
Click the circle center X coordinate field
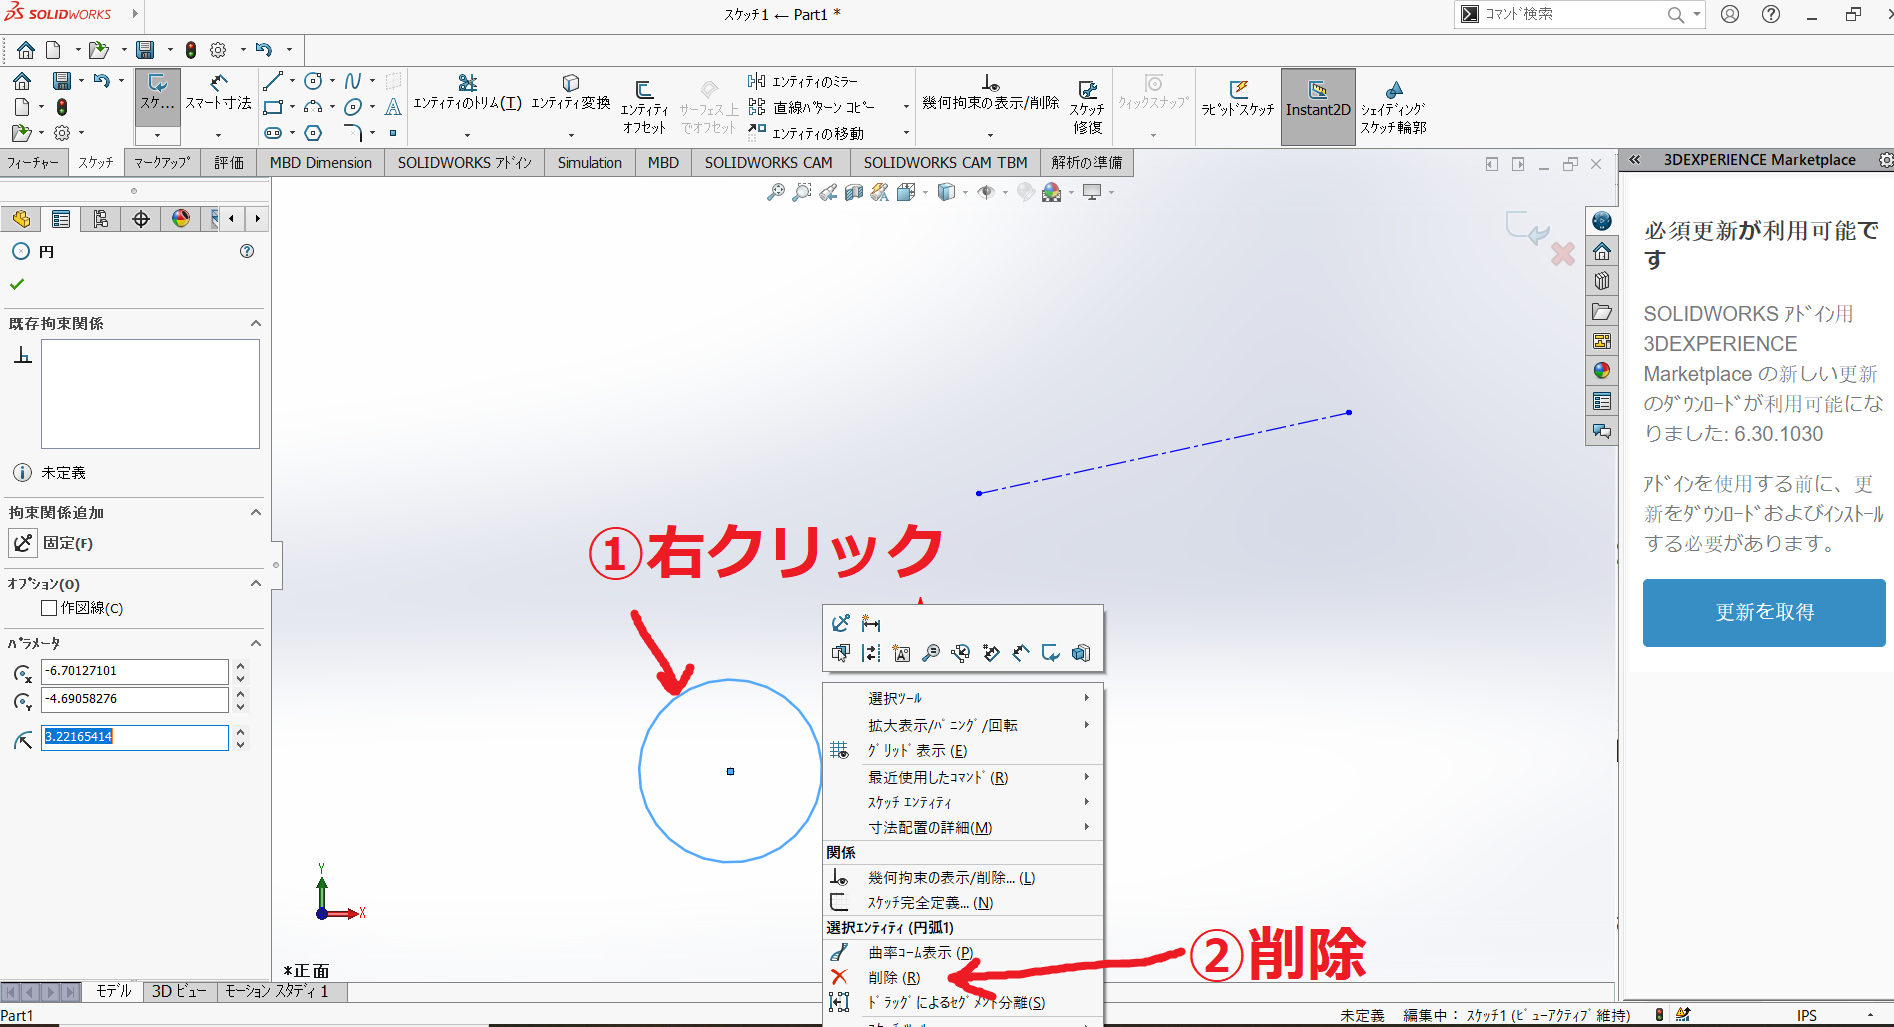(135, 671)
